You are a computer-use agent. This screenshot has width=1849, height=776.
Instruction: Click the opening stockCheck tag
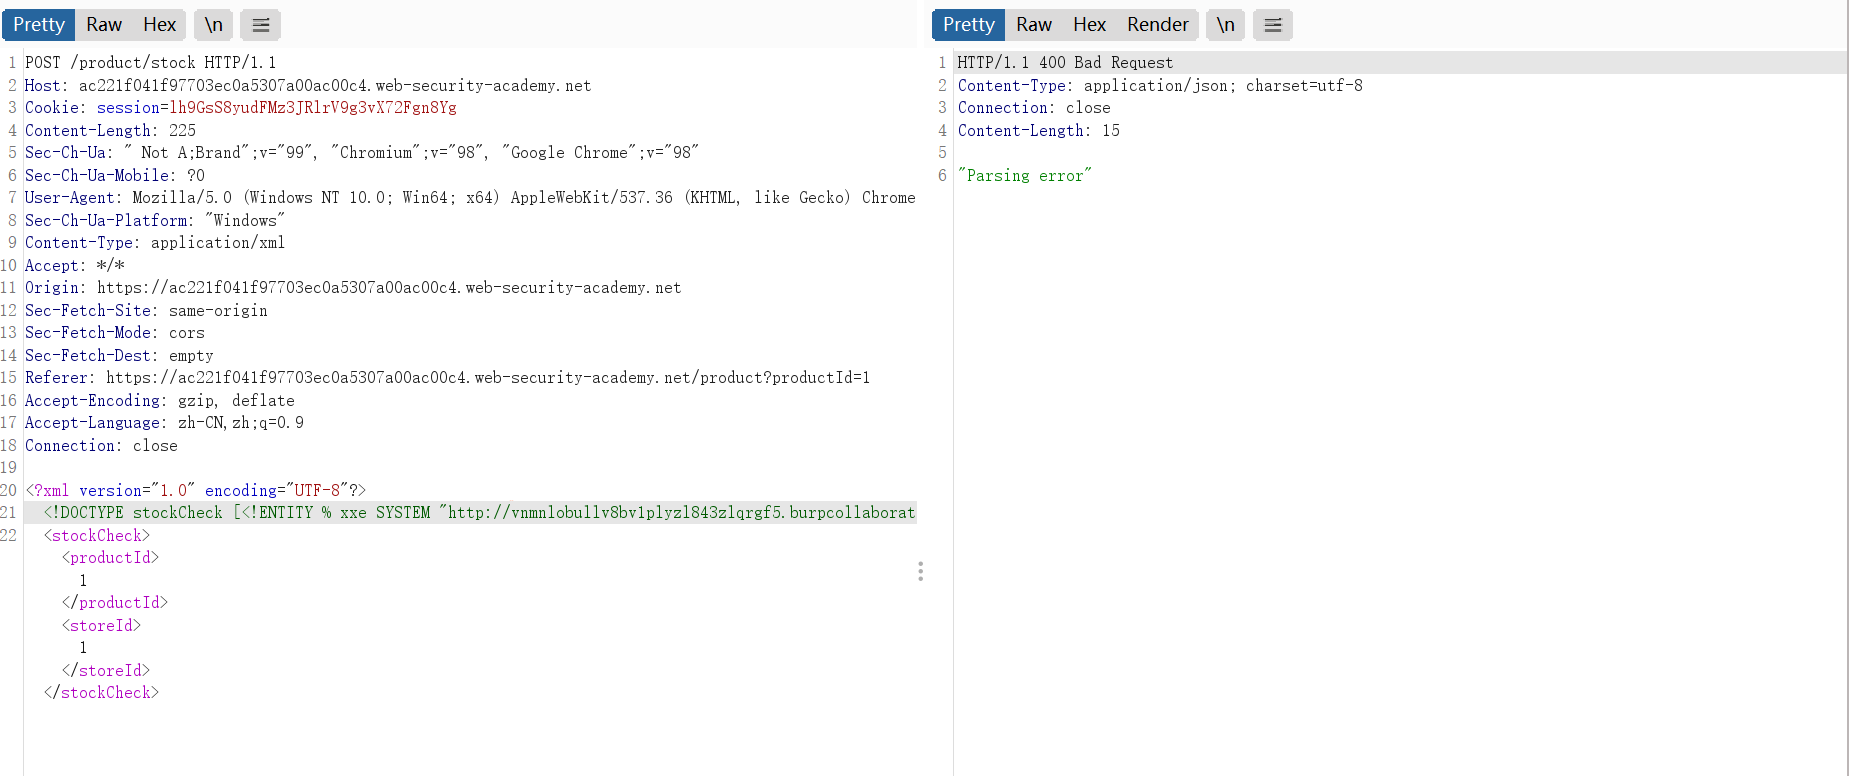[97, 535]
